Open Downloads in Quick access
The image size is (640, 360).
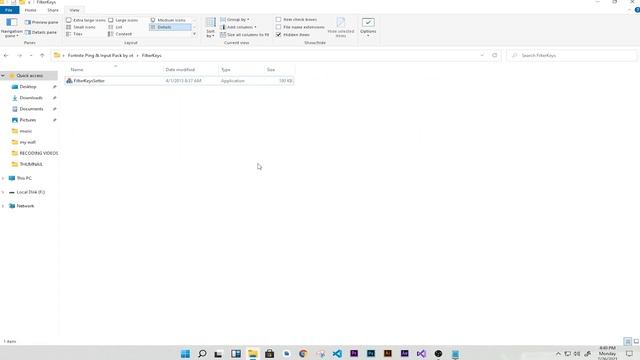tap(31, 98)
